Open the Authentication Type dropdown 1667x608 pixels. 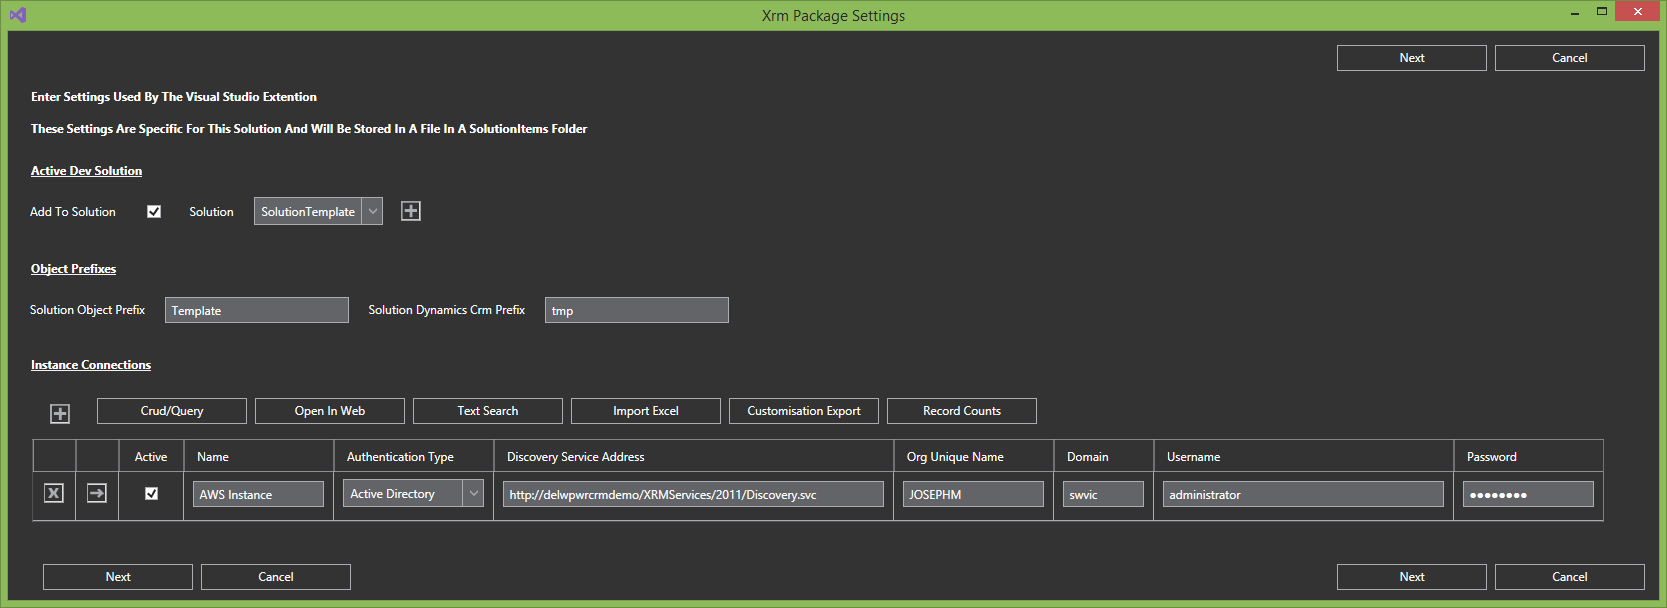click(x=473, y=493)
